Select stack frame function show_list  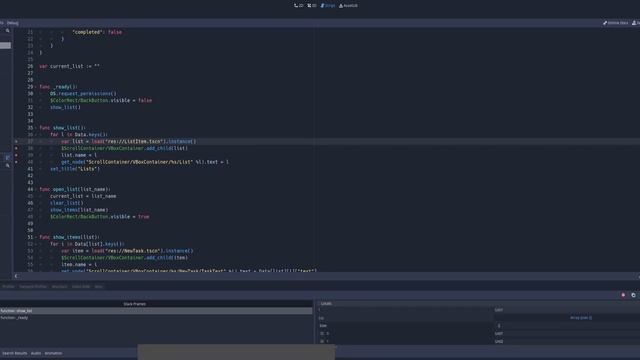156,311
